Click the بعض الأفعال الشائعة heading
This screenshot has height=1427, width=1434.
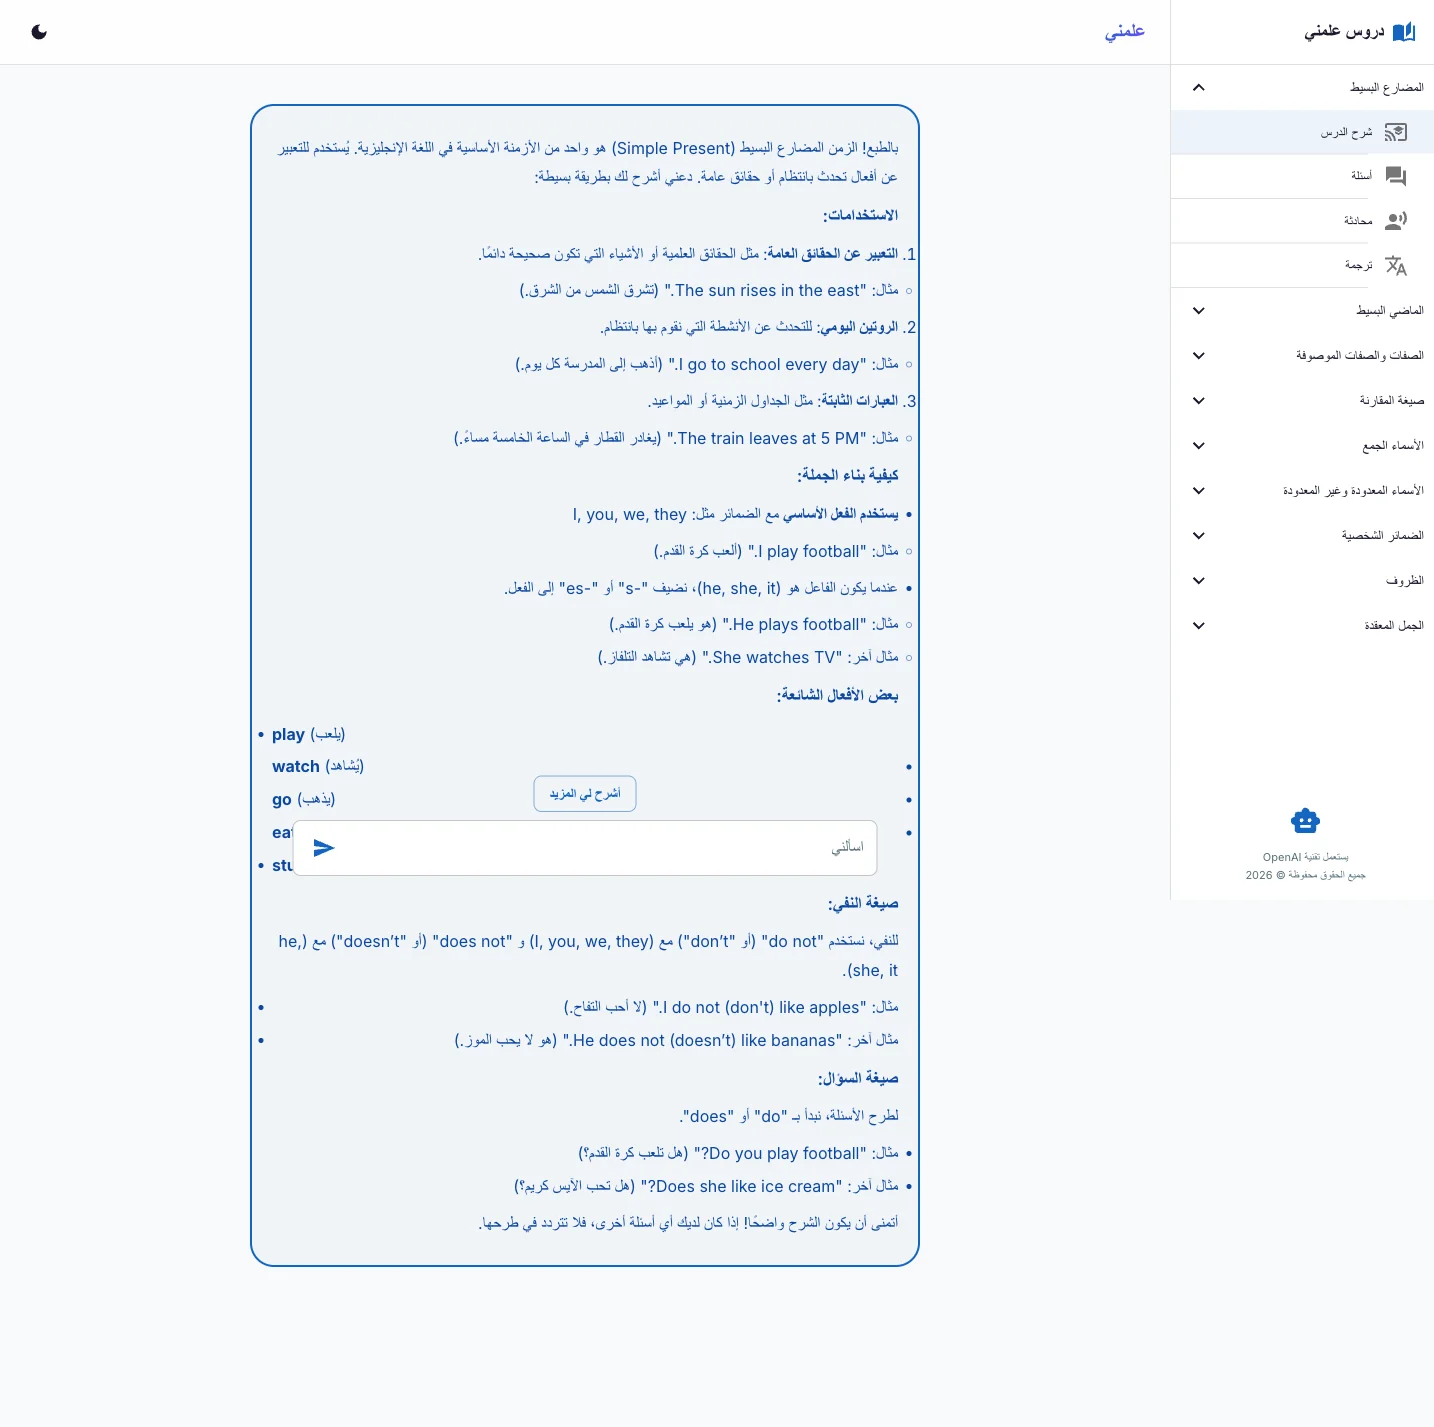click(x=837, y=695)
